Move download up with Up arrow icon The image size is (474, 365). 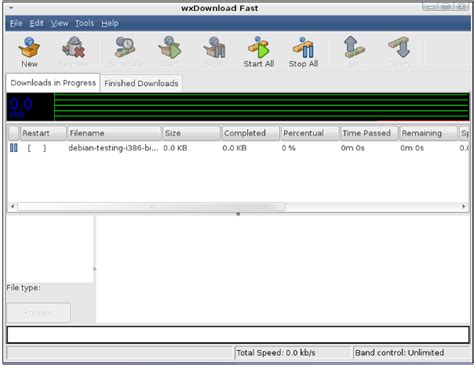point(354,52)
